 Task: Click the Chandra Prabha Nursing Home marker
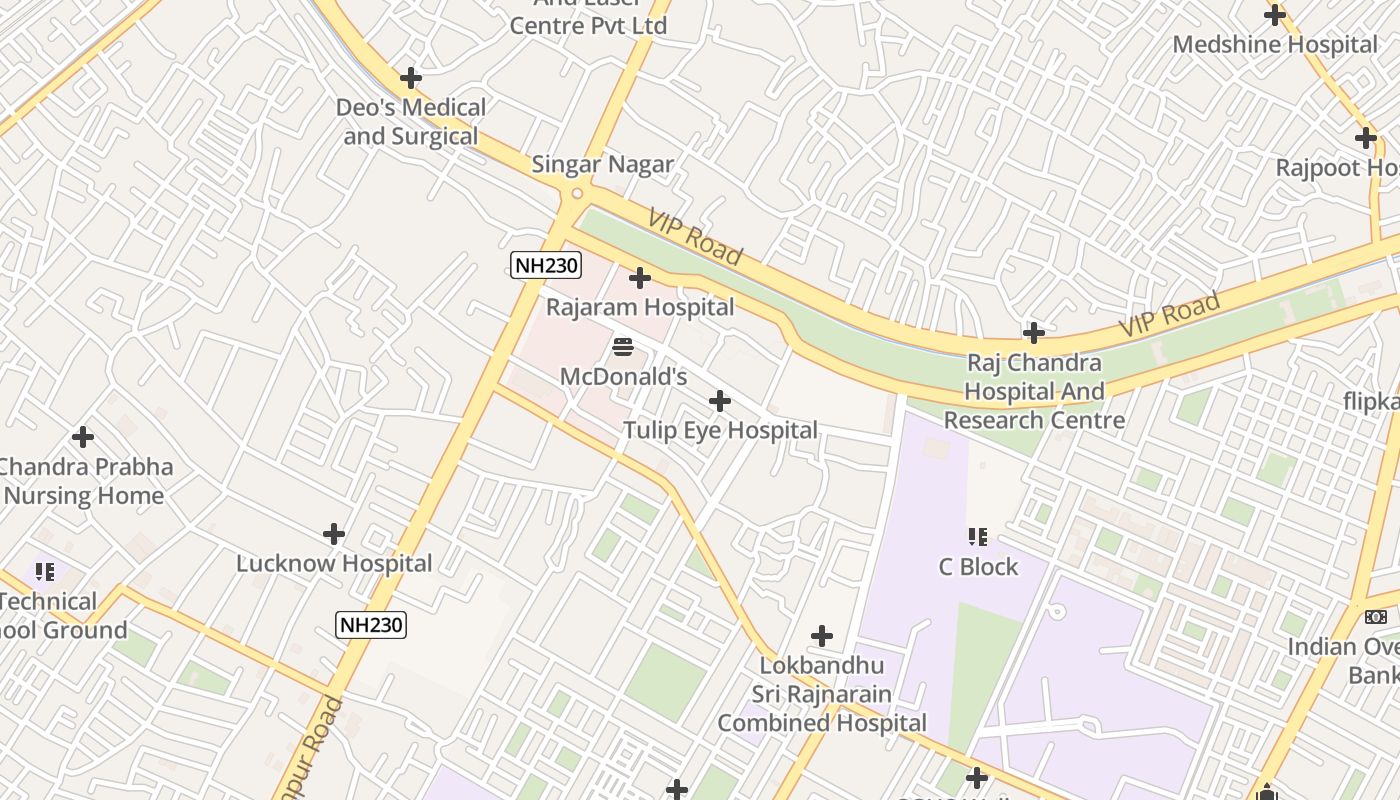pos(83,437)
